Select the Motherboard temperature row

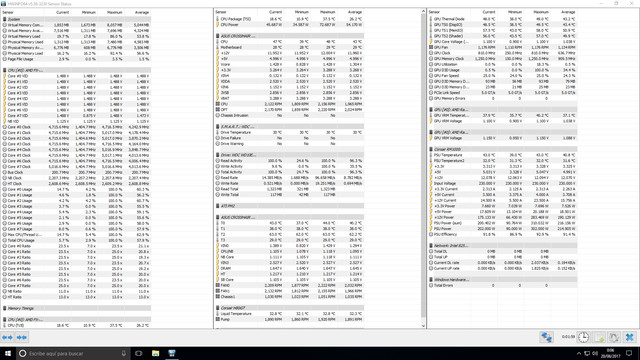tap(289, 47)
